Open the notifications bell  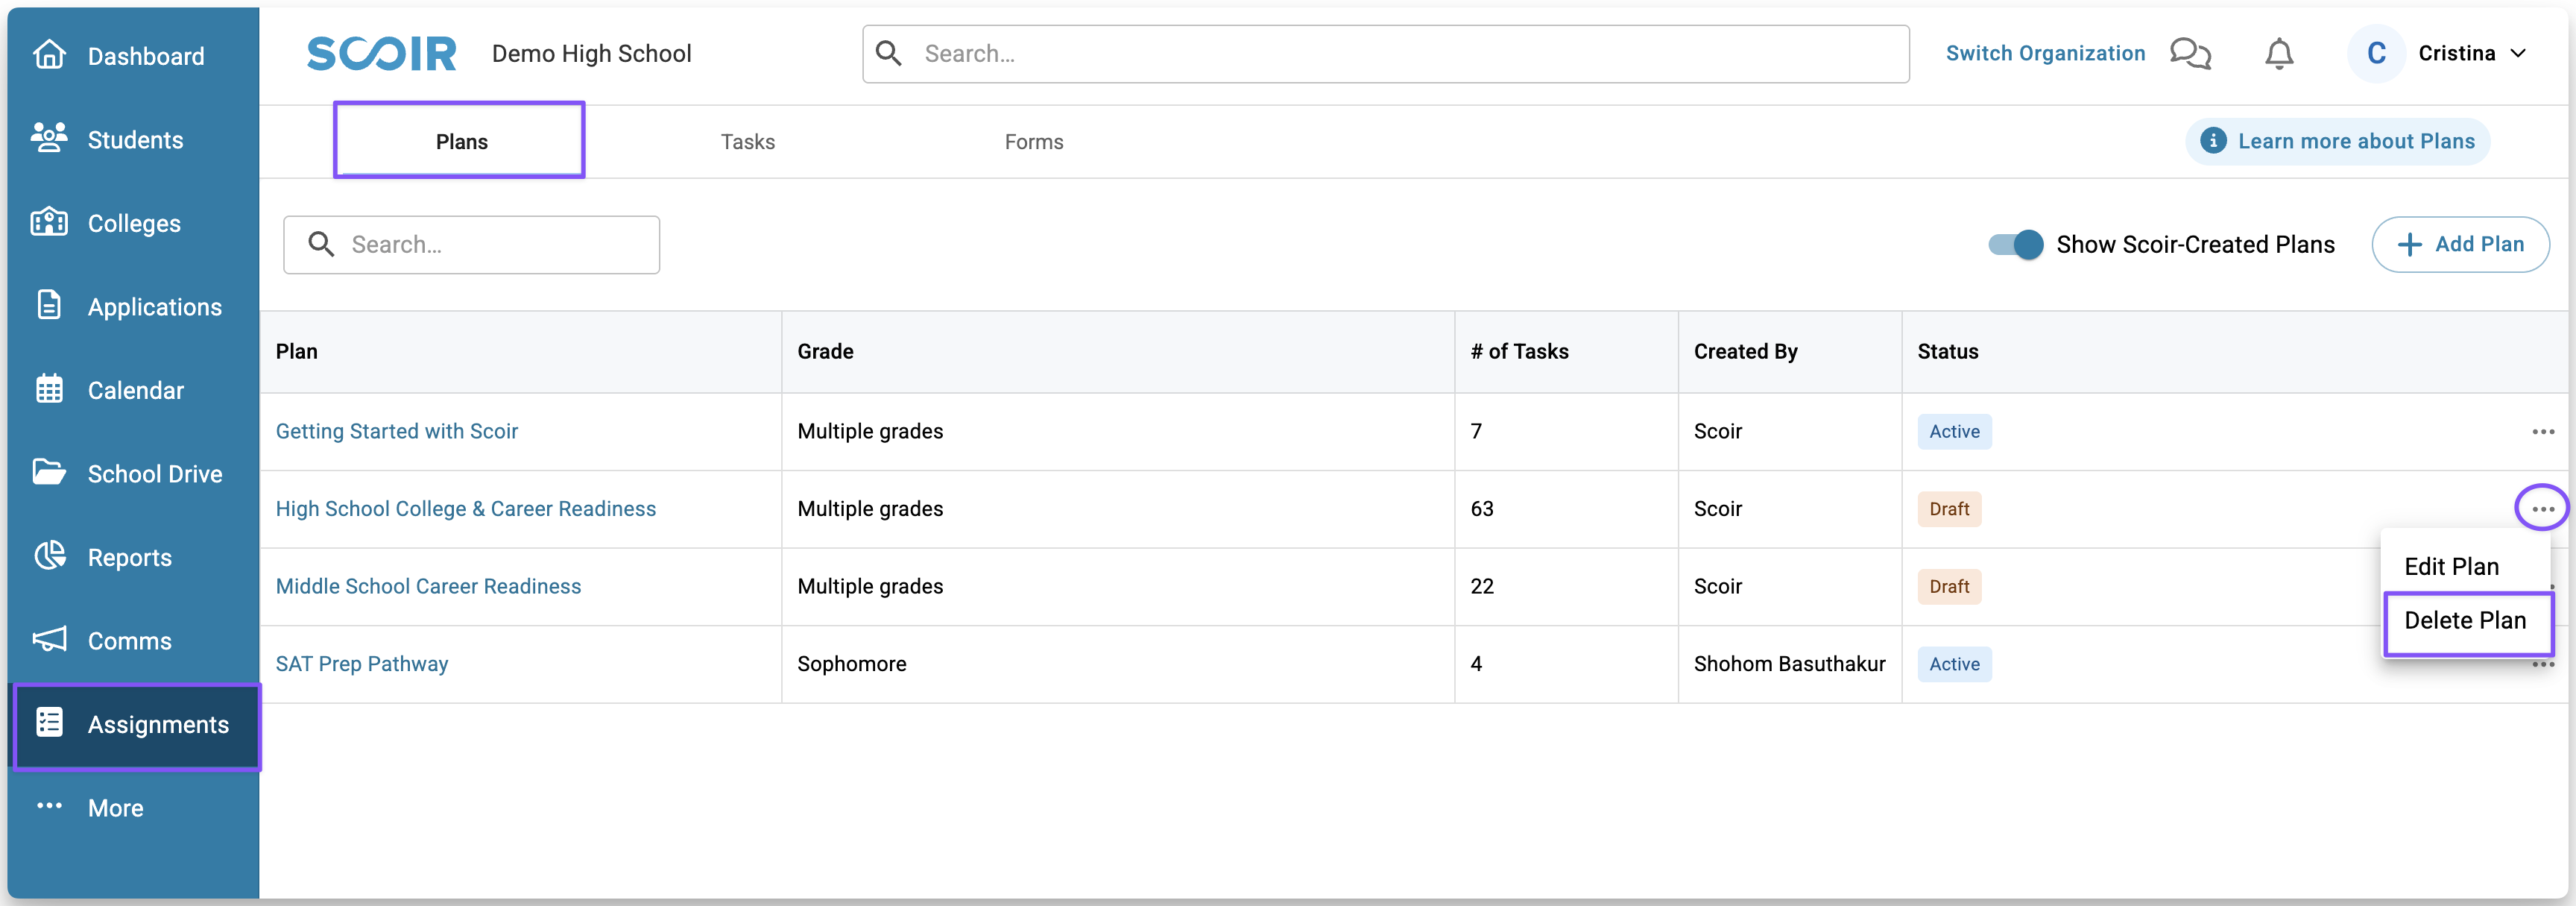click(x=2278, y=54)
